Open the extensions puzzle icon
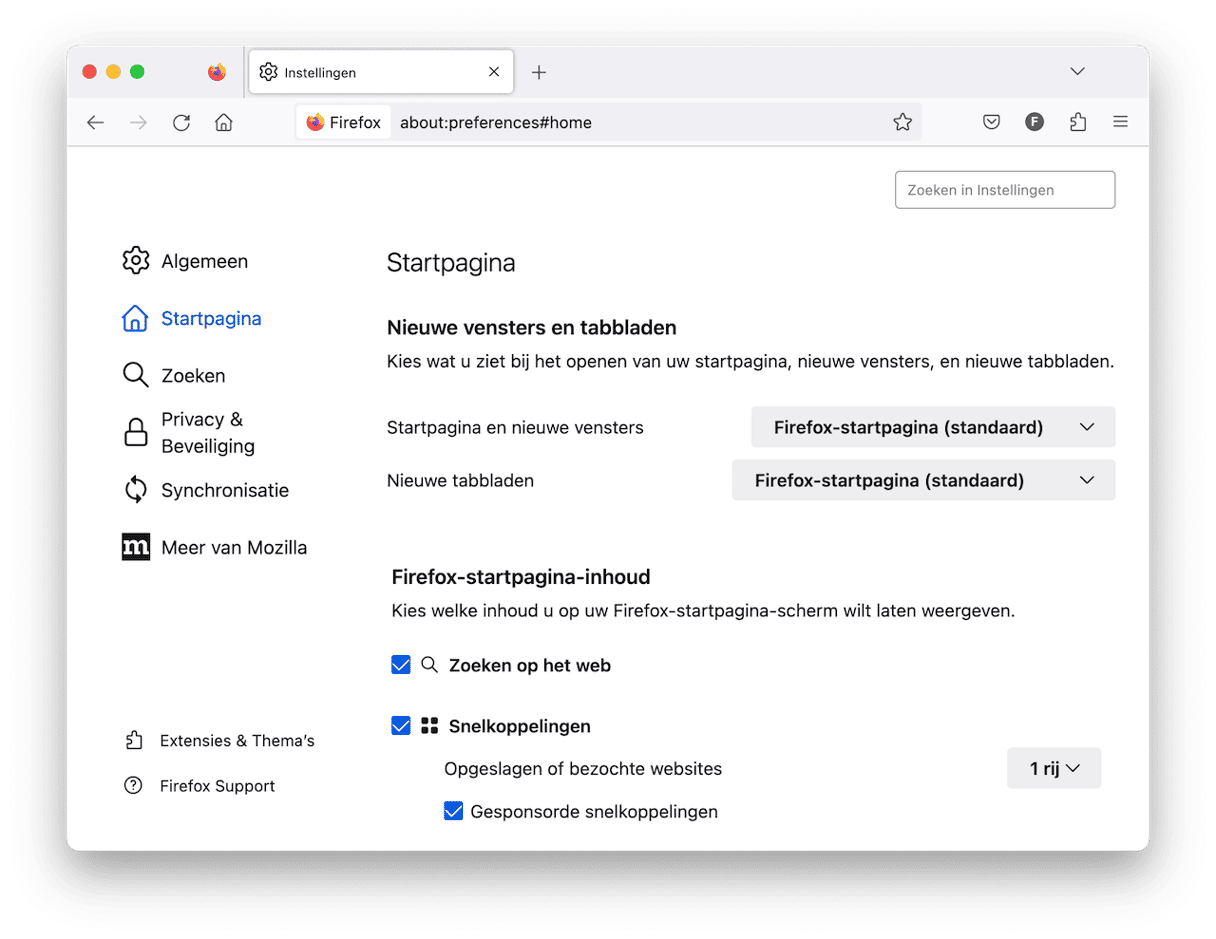Screen dimensions: 1216x939 click(x=1077, y=122)
